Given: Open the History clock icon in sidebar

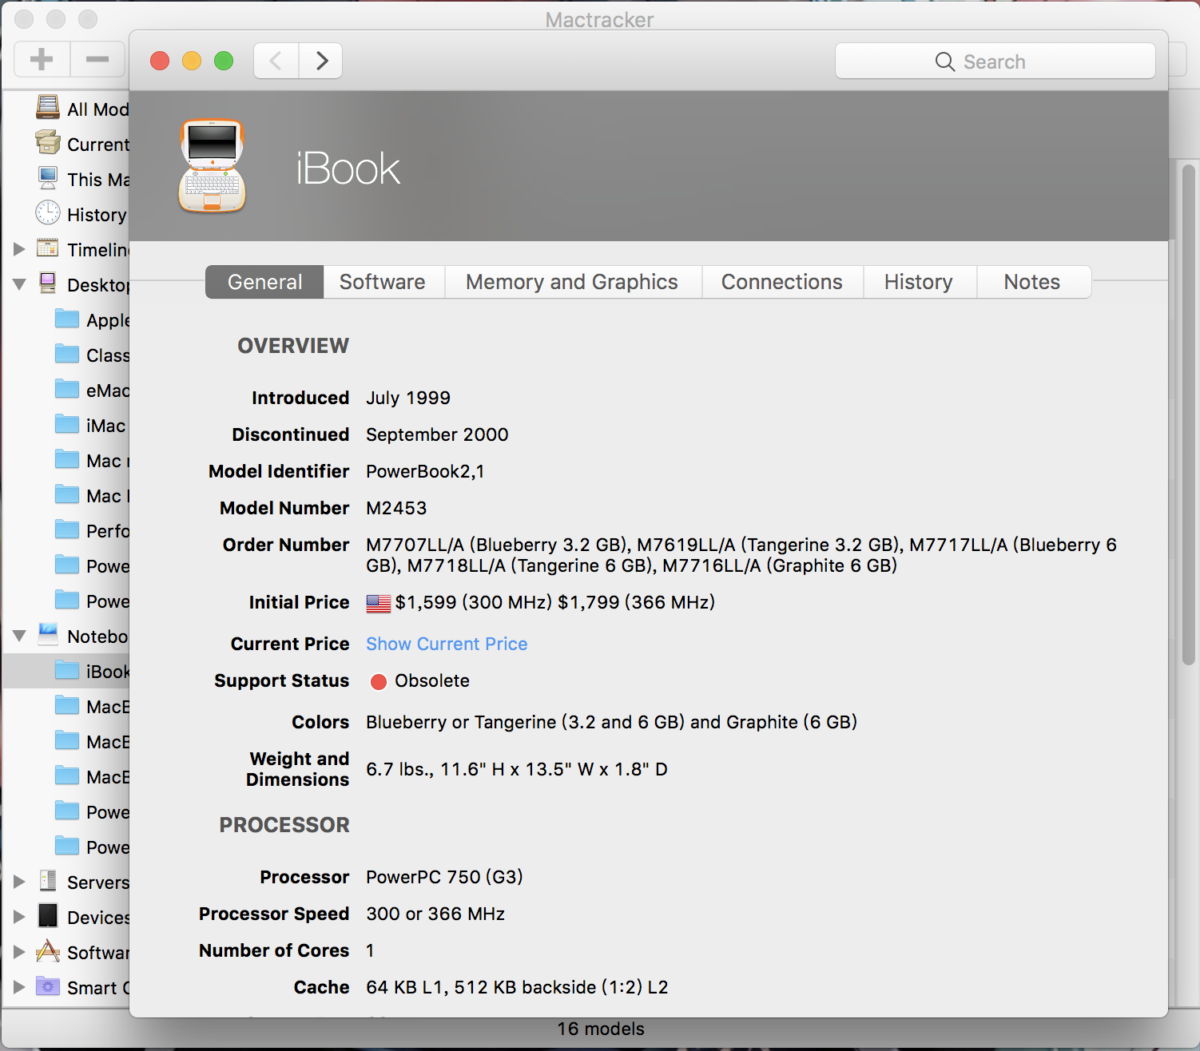Looking at the screenshot, I should click(47, 213).
